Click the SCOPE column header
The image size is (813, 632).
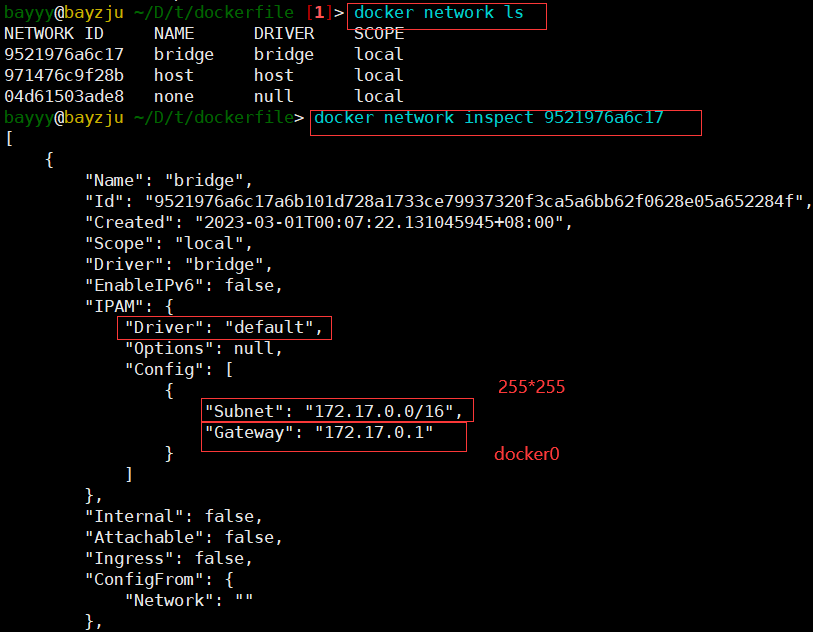[x=379, y=33]
